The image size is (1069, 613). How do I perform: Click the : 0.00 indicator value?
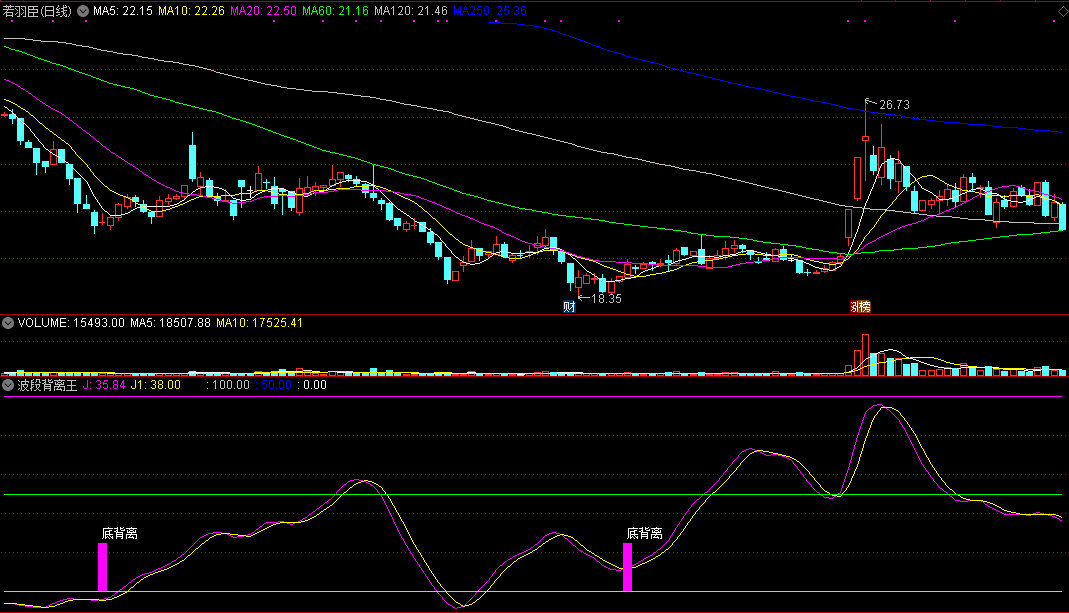(x=312, y=385)
